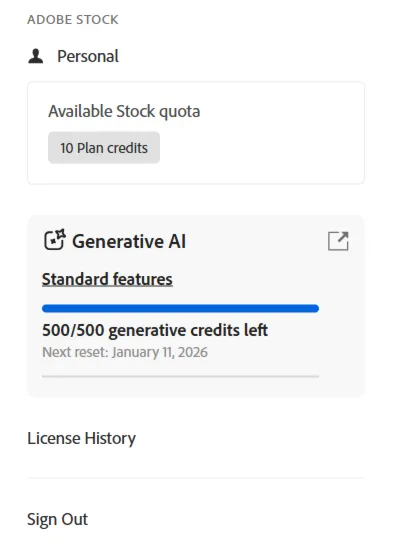Image resolution: width=406 pixels, height=557 pixels.
Task: Click the 10 Plan credits badge
Action: (x=104, y=148)
